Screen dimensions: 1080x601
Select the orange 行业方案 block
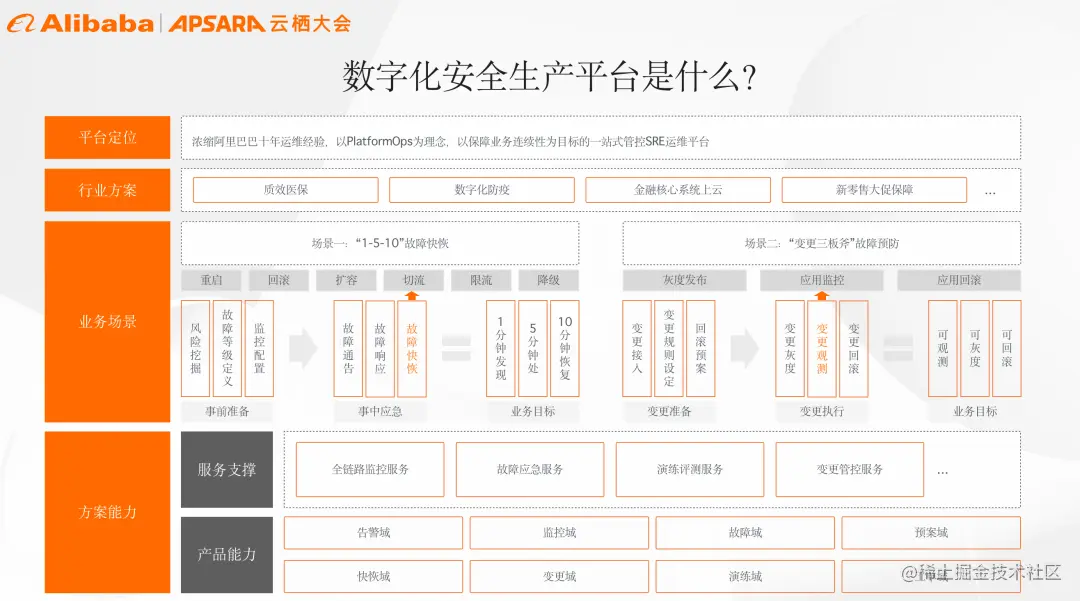107,190
